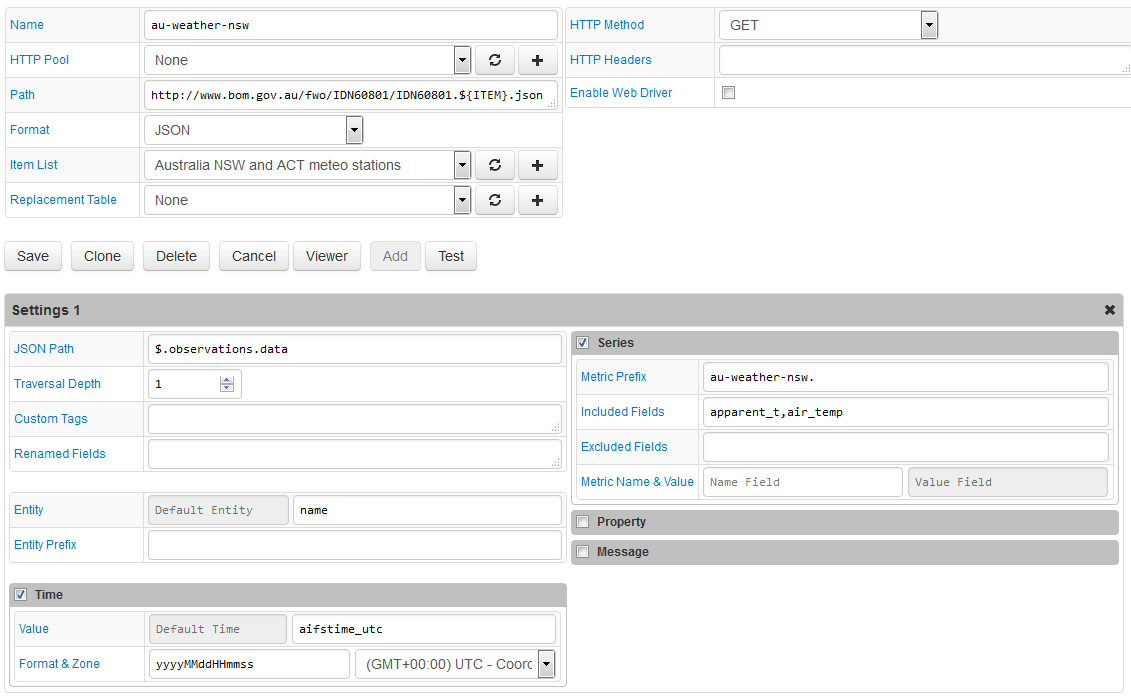Click the JSON Path label link

(44, 349)
